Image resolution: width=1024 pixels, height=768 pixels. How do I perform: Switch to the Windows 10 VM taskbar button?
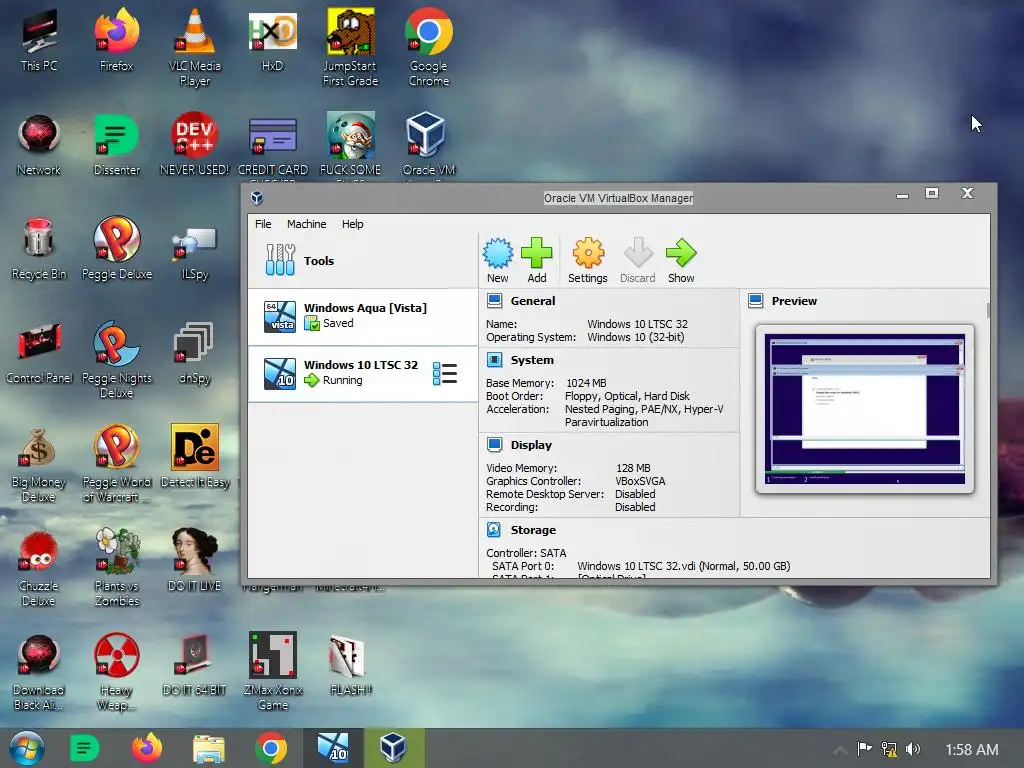333,748
